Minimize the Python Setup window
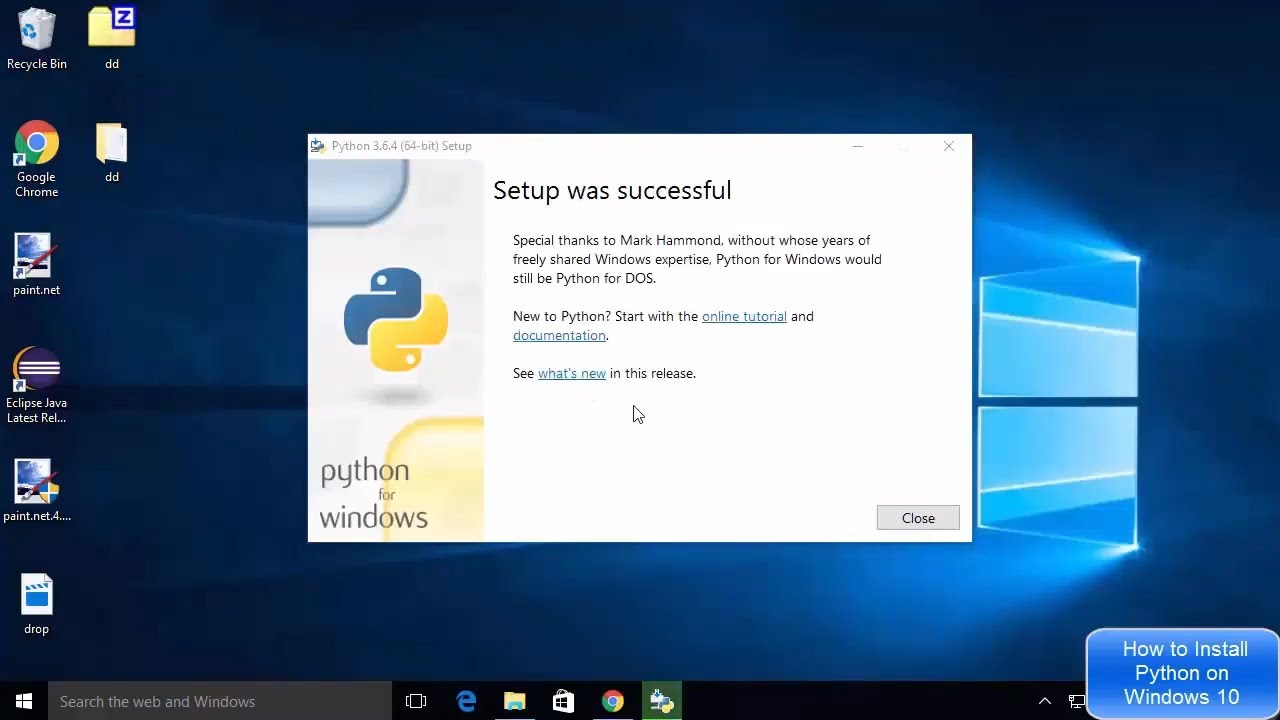Screen dimensions: 1280x720 tap(857, 146)
